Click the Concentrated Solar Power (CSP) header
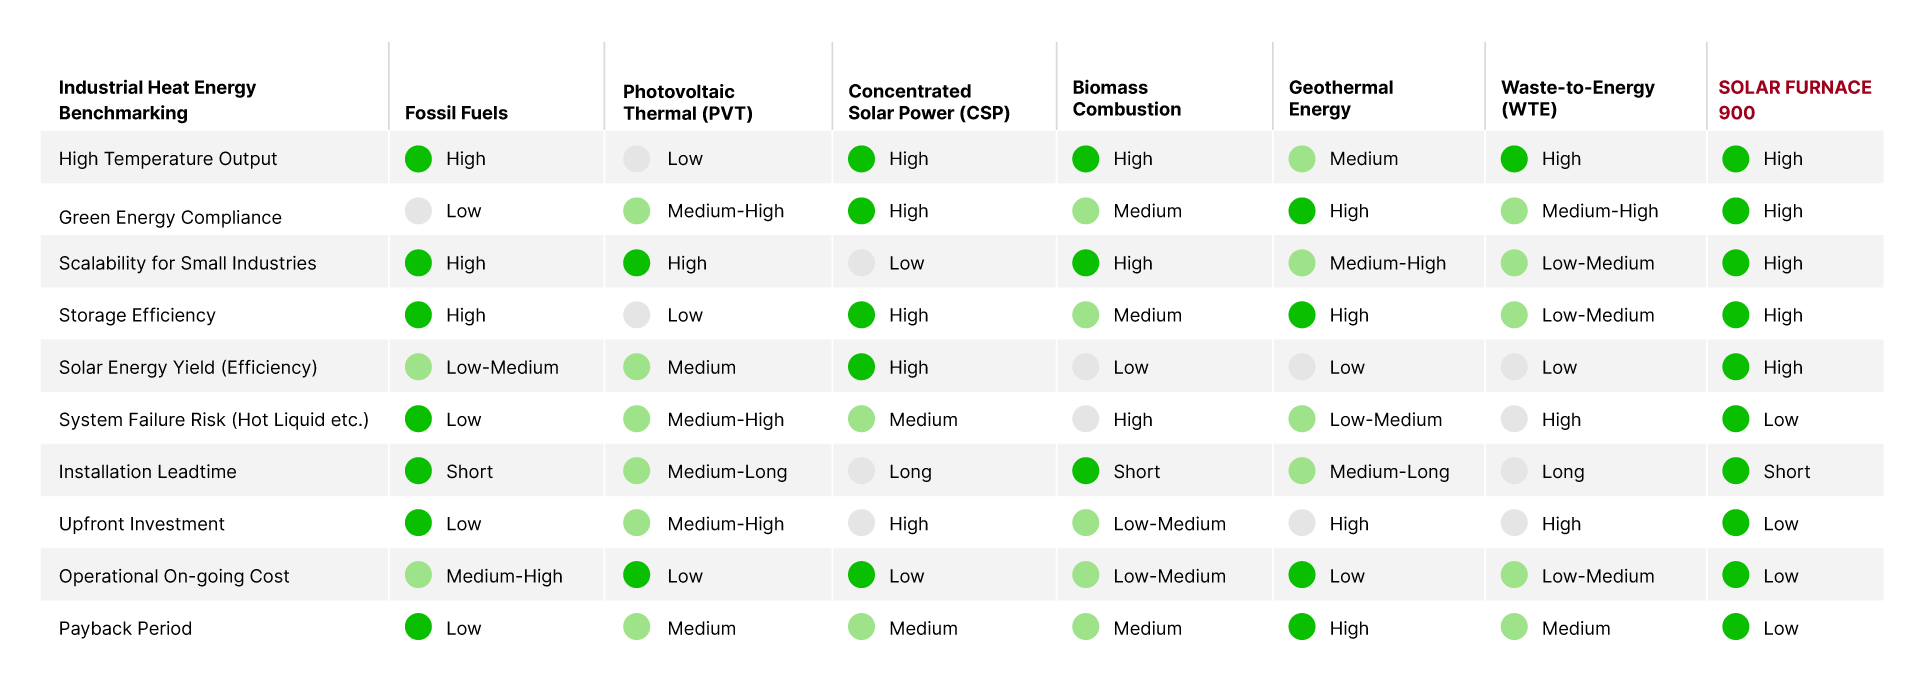1920x694 pixels. tap(928, 102)
